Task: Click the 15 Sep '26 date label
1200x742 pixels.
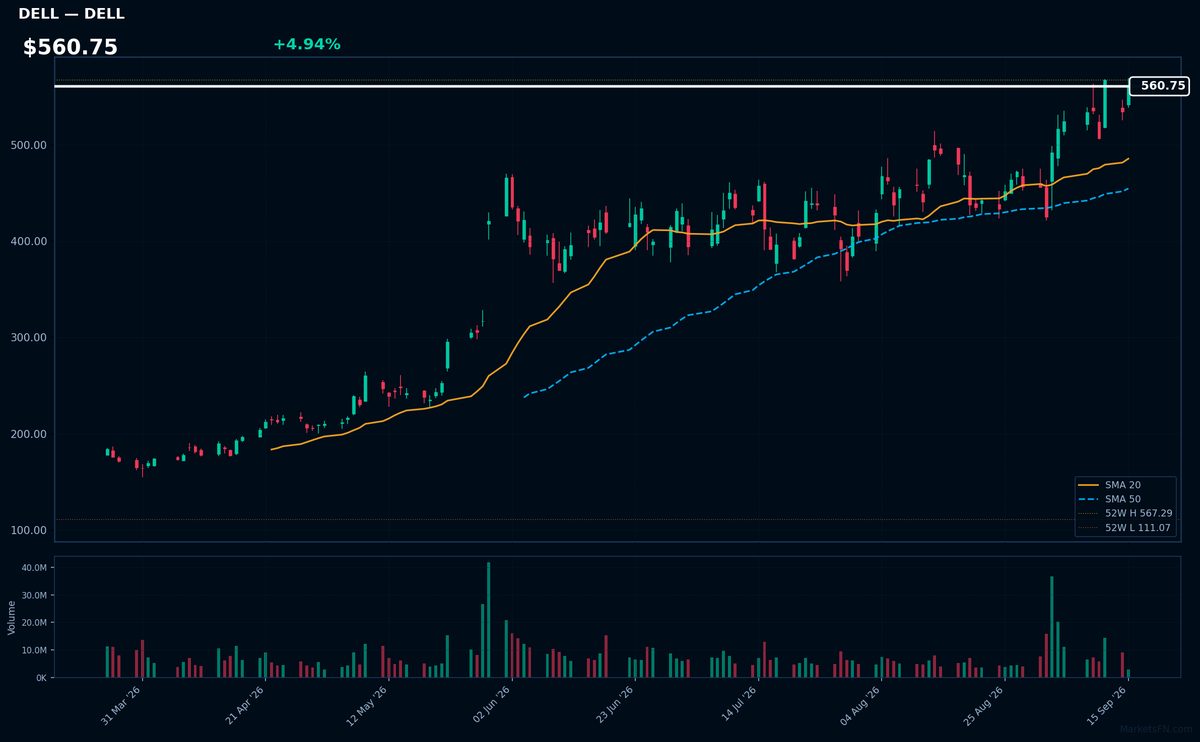Action: tap(1108, 706)
